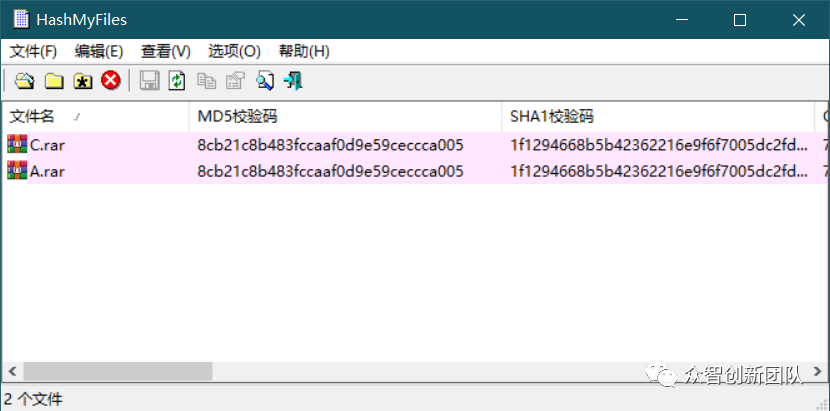This screenshot has width=830, height=411.
Task: Open the 选项(O) menu
Action: 234,52
